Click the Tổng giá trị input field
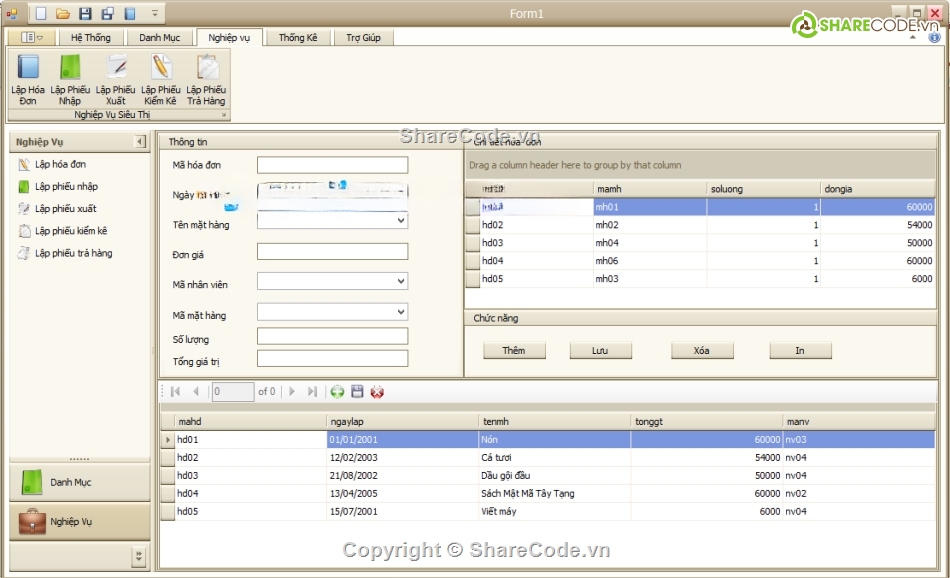The width and height of the screenshot is (950, 578). pos(332,359)
